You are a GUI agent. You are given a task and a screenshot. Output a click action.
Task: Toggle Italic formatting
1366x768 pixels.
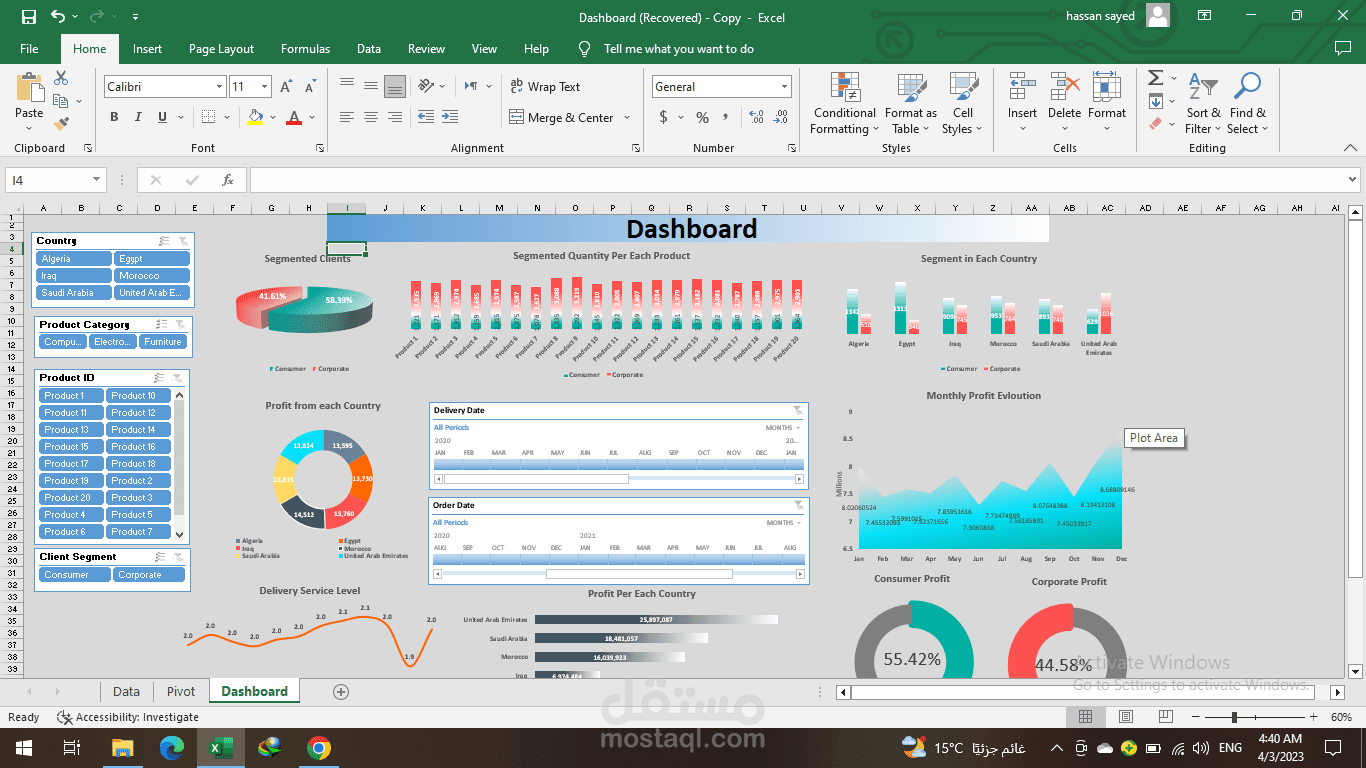pyautogui.click(x=138, y=117)
